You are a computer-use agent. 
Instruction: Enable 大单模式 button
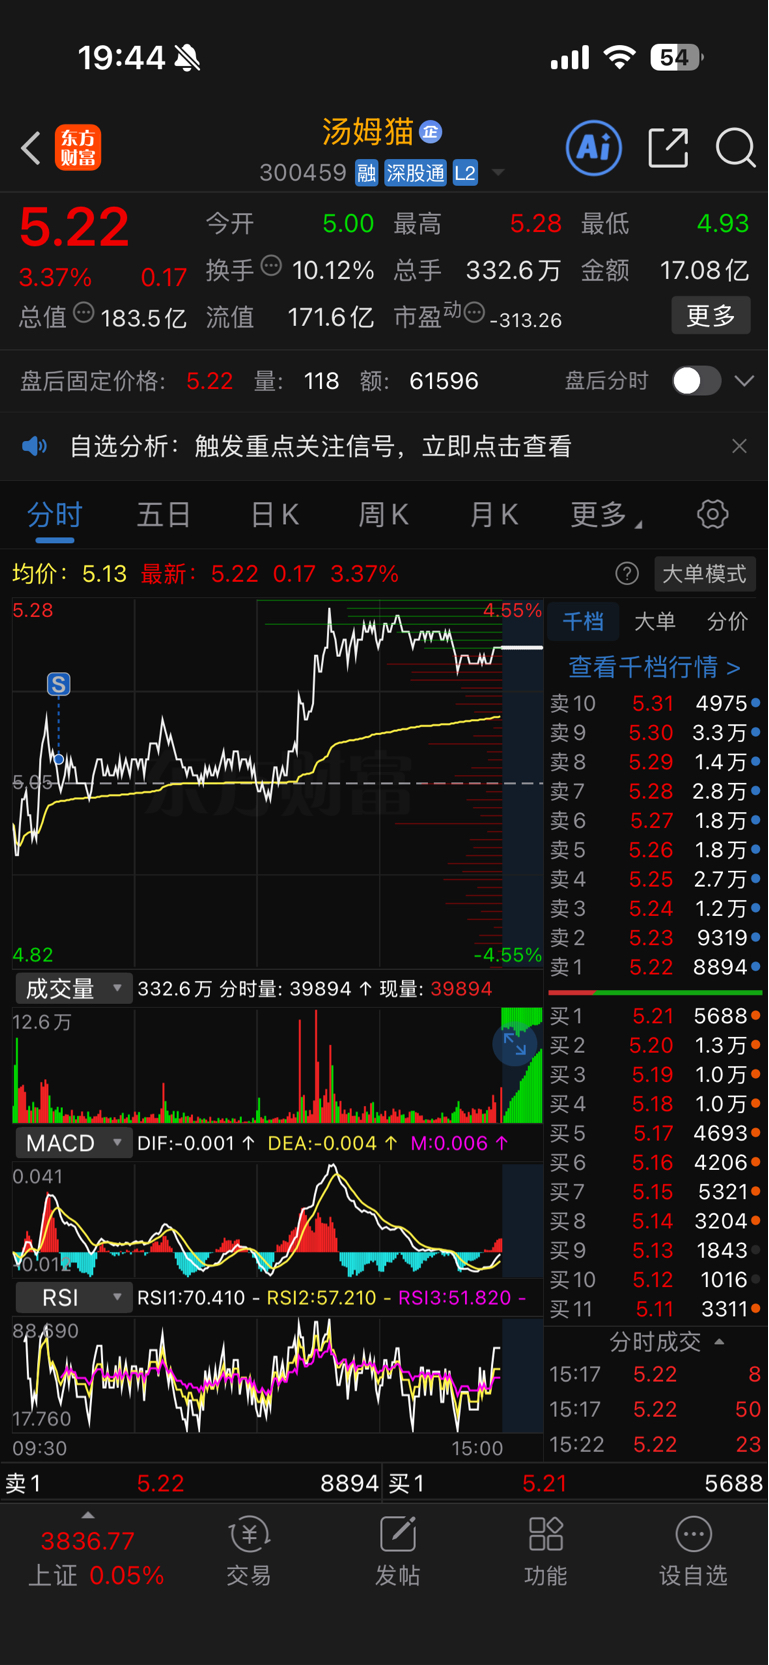point(705,574)
